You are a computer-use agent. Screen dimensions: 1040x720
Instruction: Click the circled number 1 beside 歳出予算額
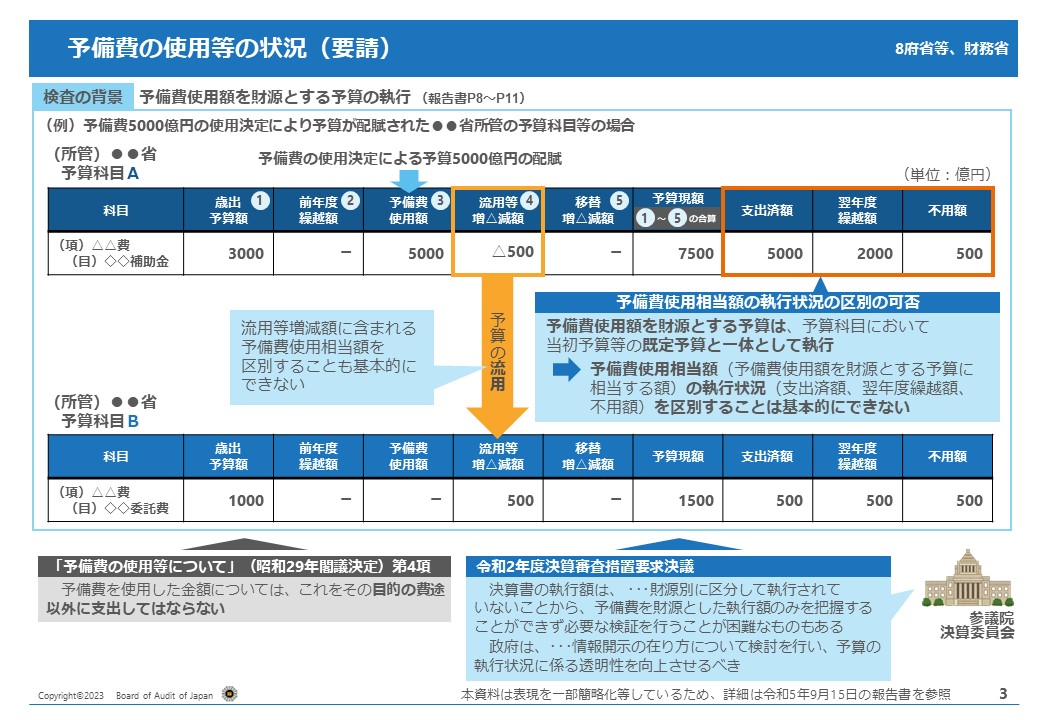[x=260, y=200]
